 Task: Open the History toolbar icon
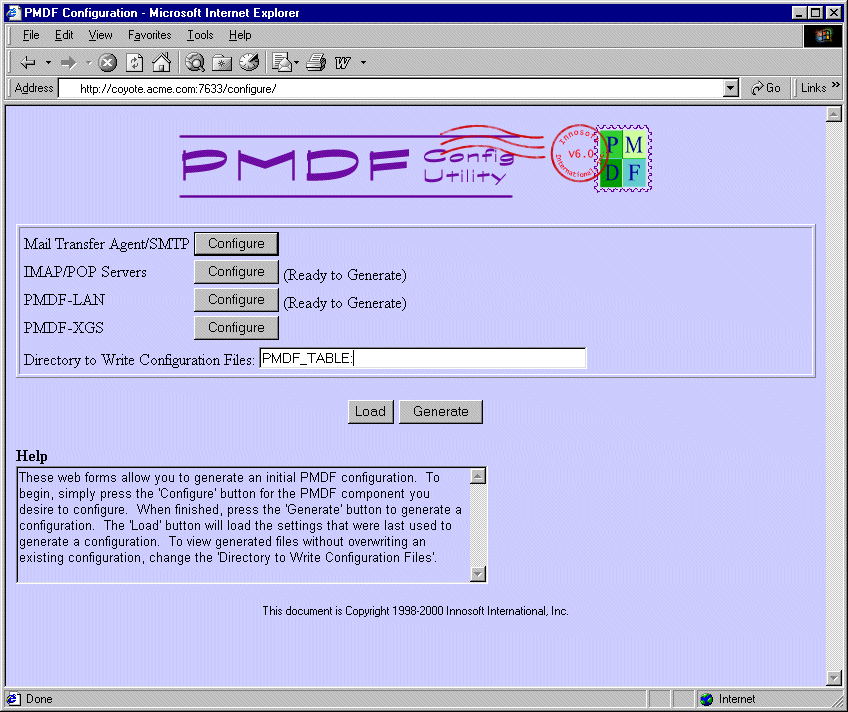click(x=248, y=63)
